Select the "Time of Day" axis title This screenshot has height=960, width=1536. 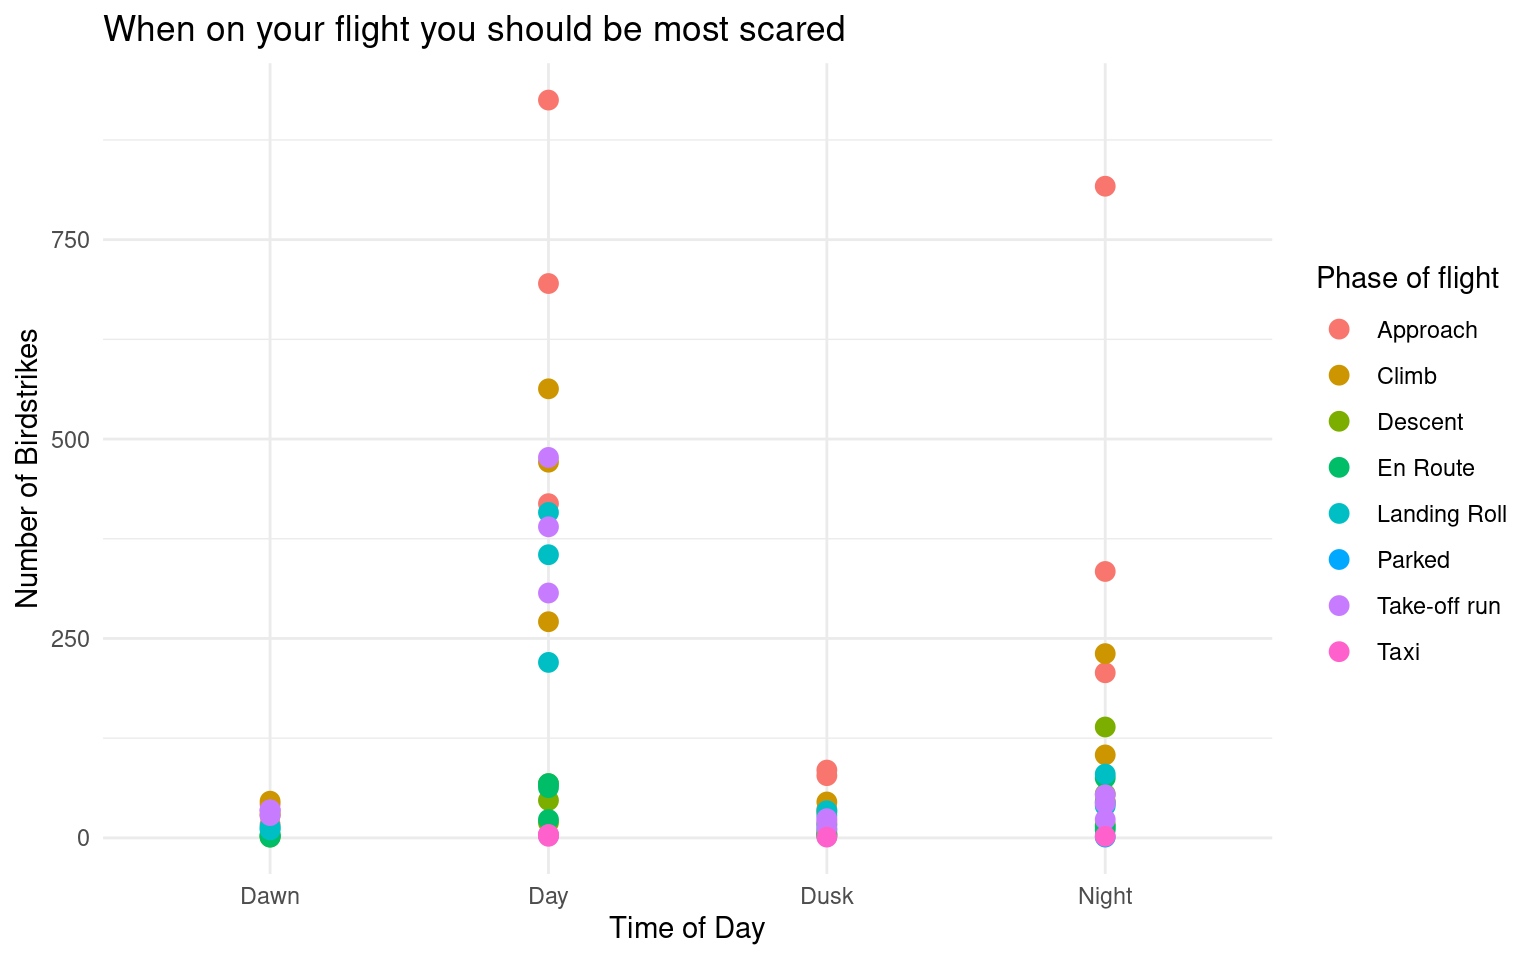click(x=687, y=928)
